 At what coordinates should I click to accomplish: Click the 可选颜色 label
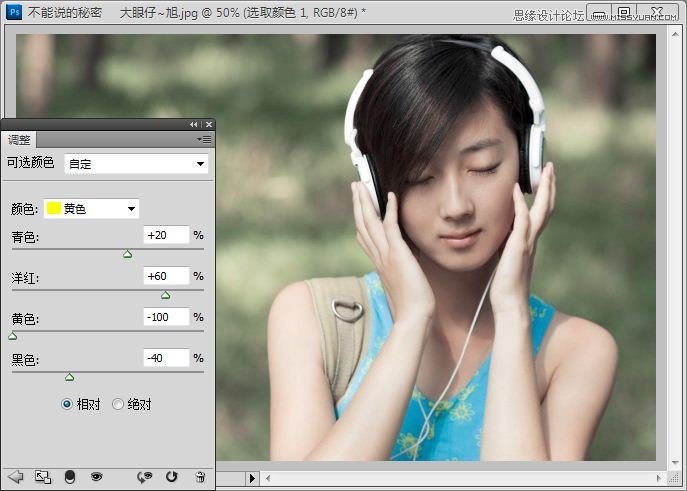[x=30, y=162]
